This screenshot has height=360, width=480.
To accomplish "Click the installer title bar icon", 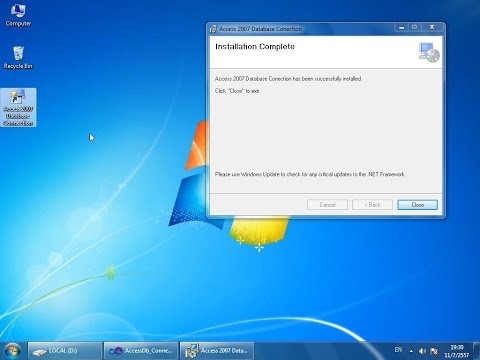I will pos(213,29).
